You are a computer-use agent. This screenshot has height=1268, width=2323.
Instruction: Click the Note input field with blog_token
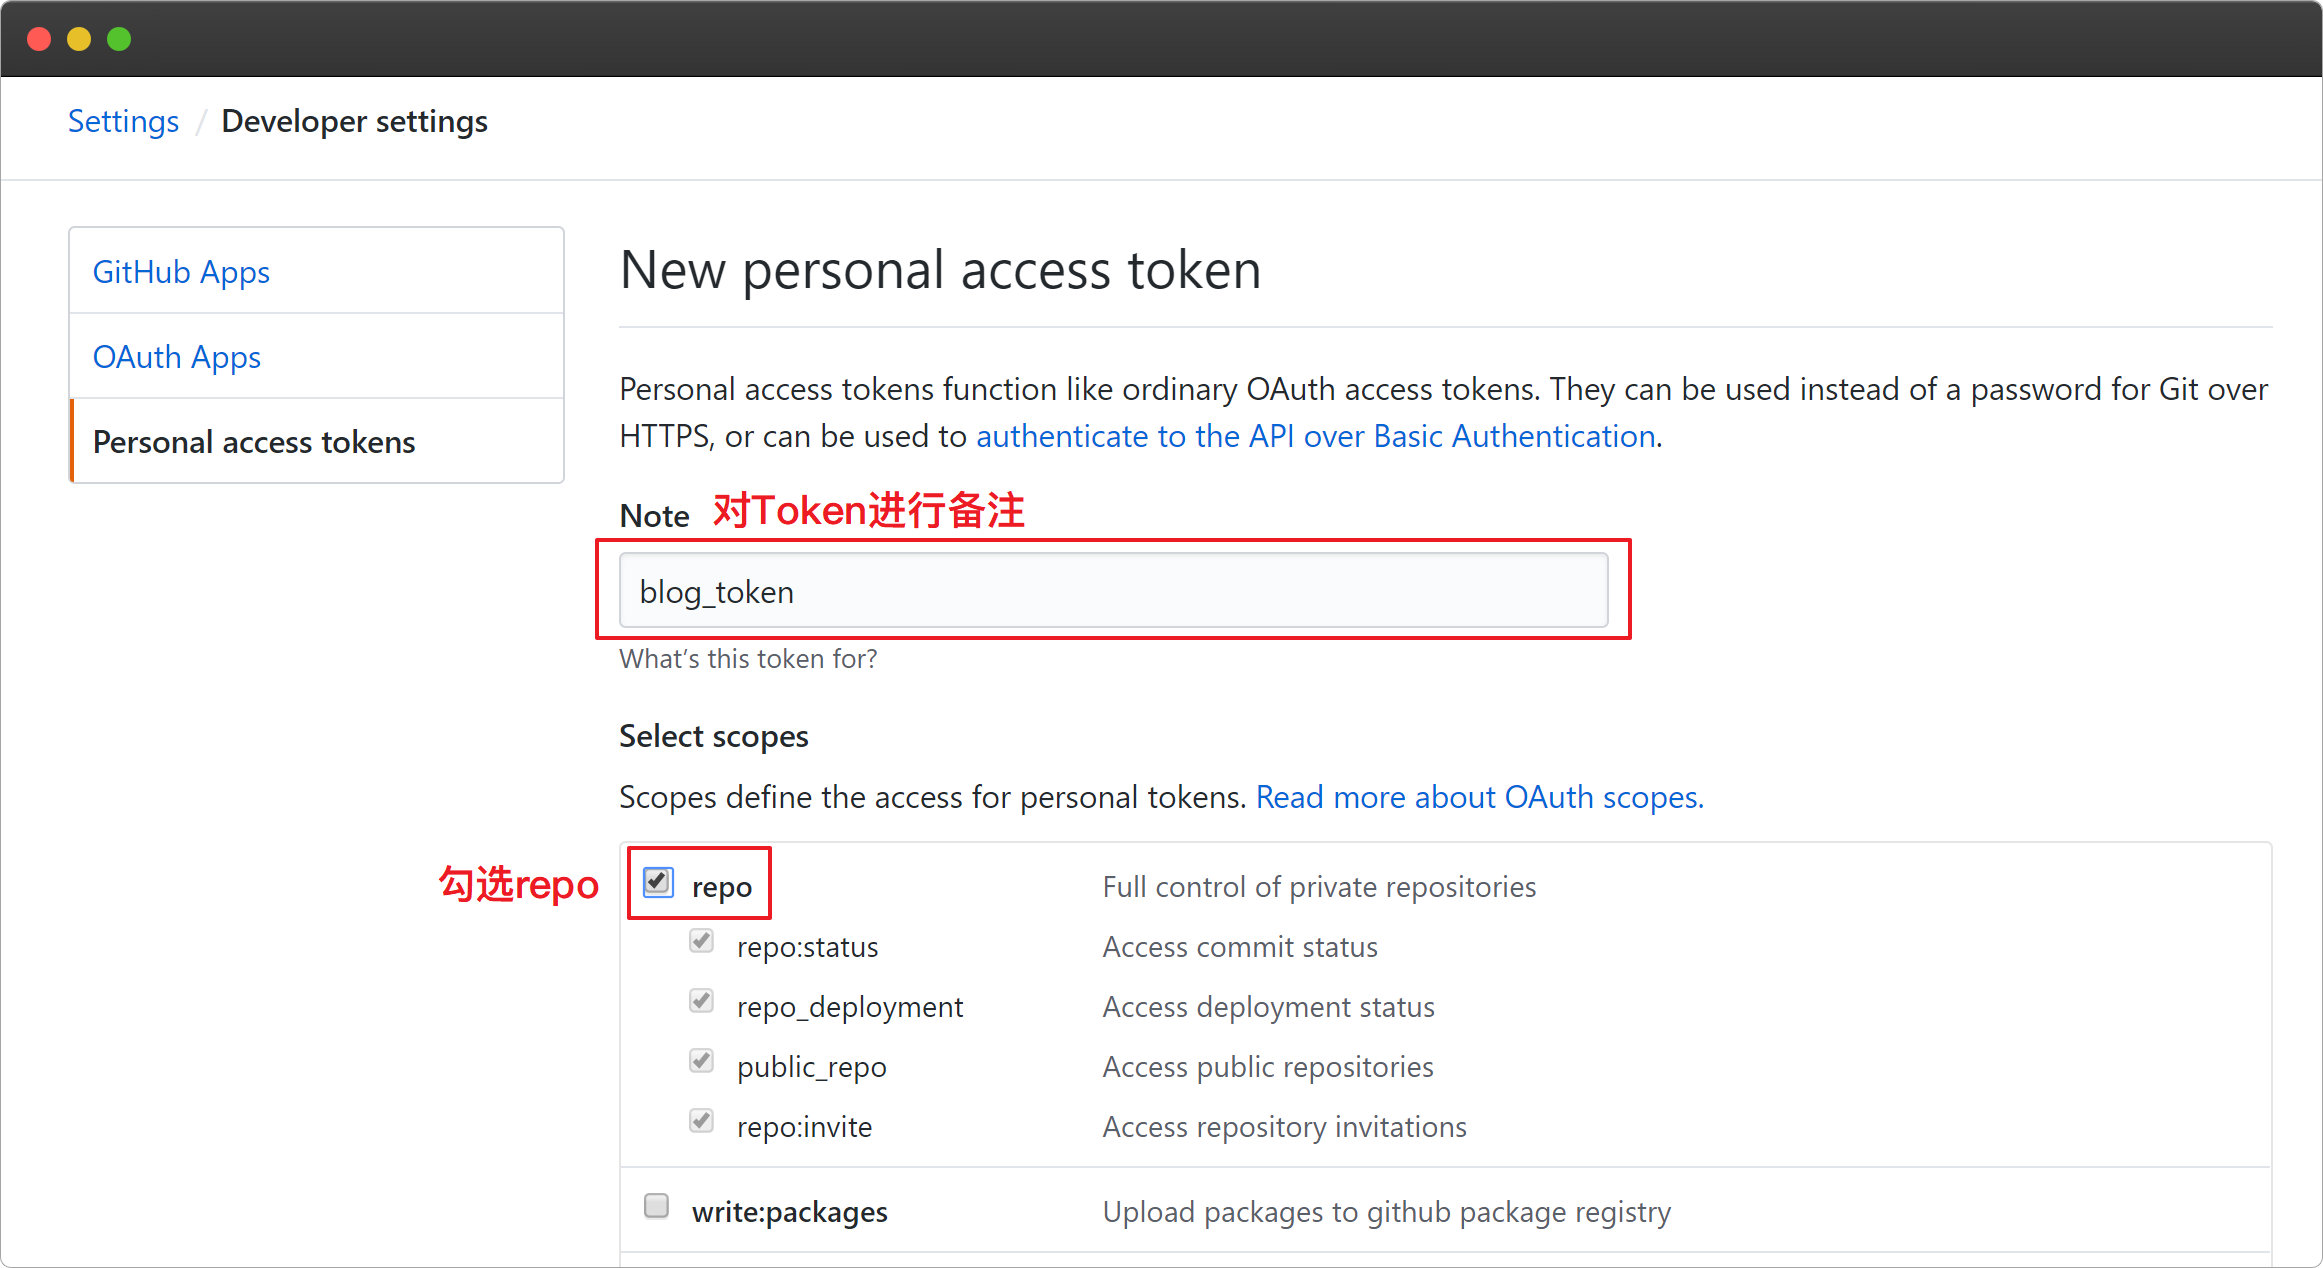point(1113,591)
